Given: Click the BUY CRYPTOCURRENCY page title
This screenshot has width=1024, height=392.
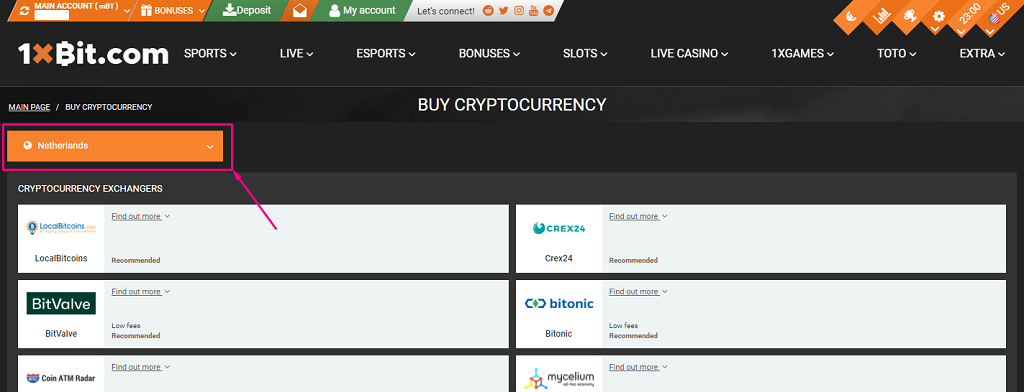Looking at the screenshot, I should (512, 105).
